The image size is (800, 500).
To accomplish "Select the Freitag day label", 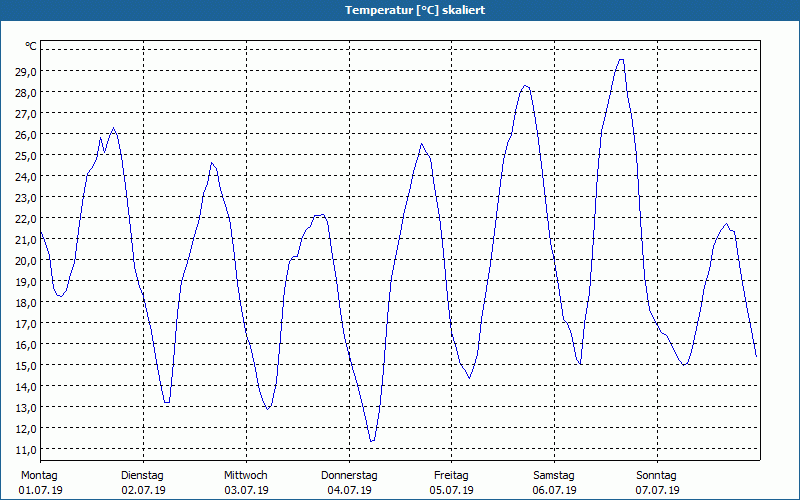I will click(x=451, y=475).
